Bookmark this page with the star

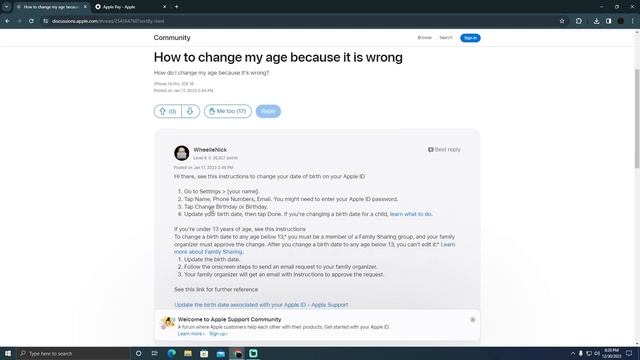click(x=562, y=21)
